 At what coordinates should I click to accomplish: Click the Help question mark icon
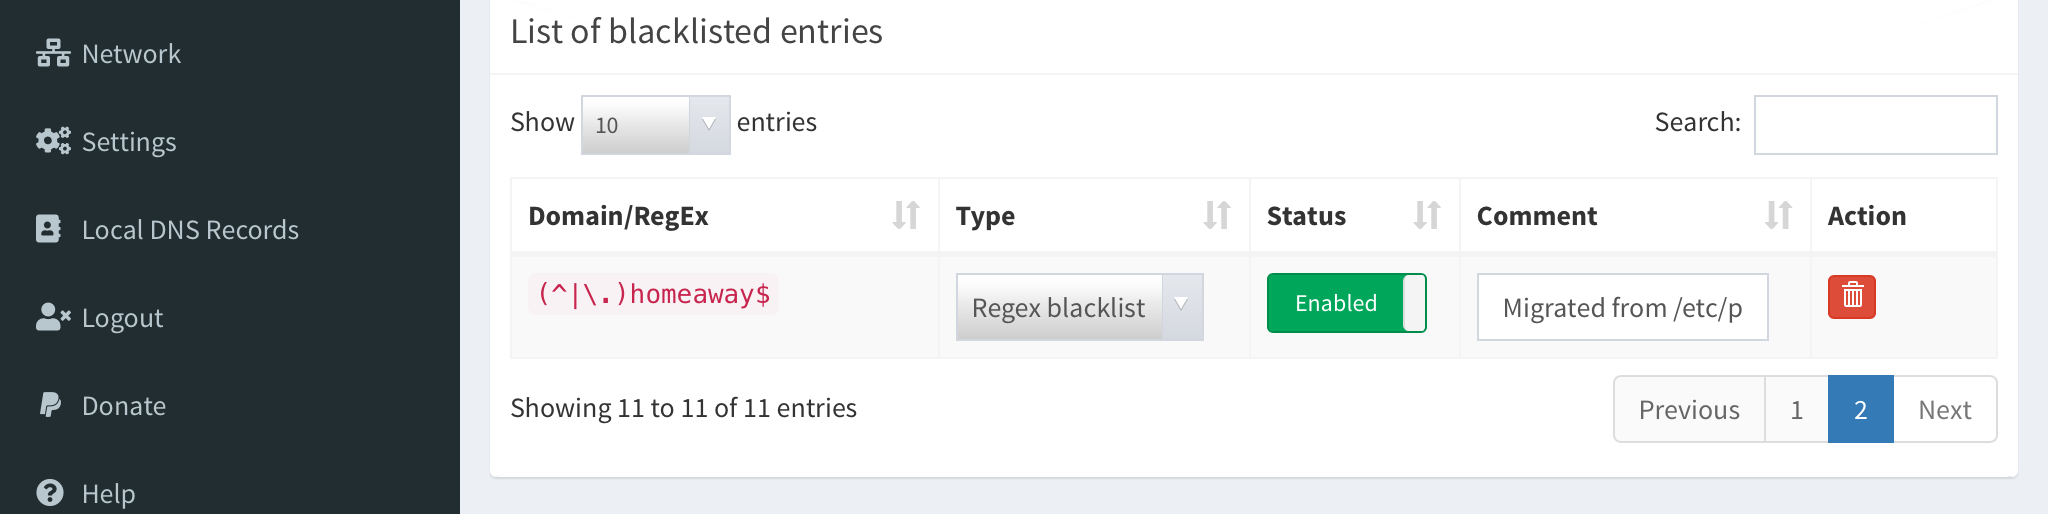[50, 493]
